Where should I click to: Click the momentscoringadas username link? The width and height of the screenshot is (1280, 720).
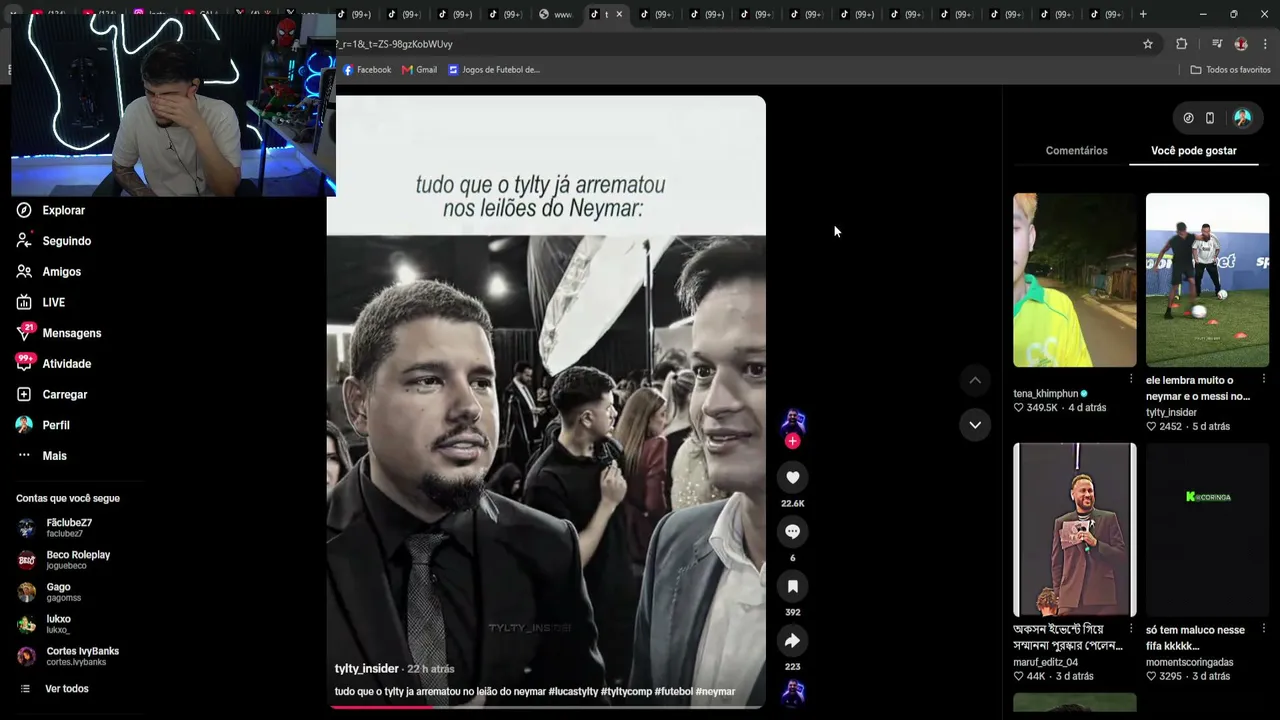coord(1190,662)
